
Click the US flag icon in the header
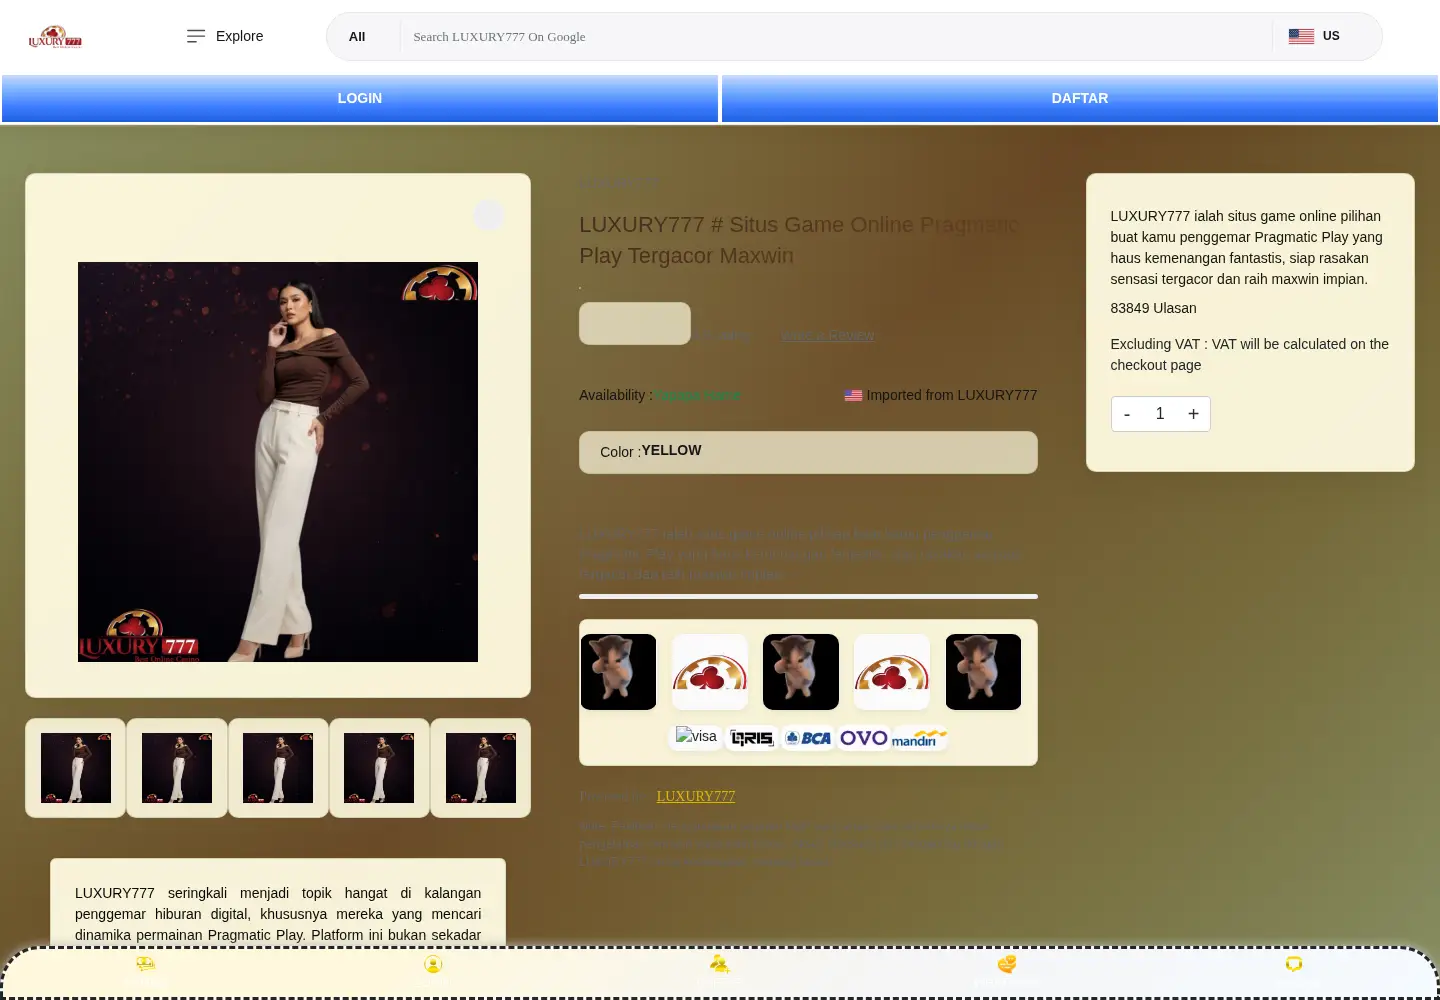point(1301,36)
